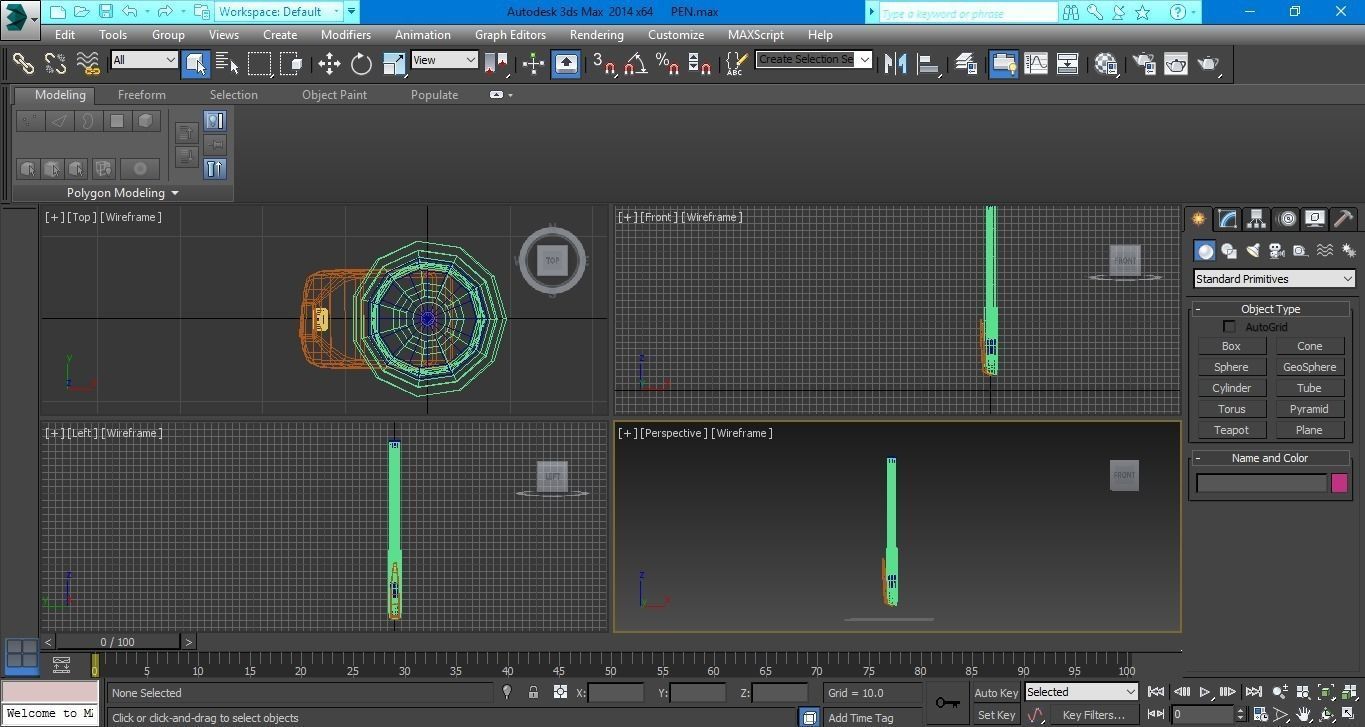Open the selection filter dropdown showing All
The image size is (1365, 727).
coord(144,60)
